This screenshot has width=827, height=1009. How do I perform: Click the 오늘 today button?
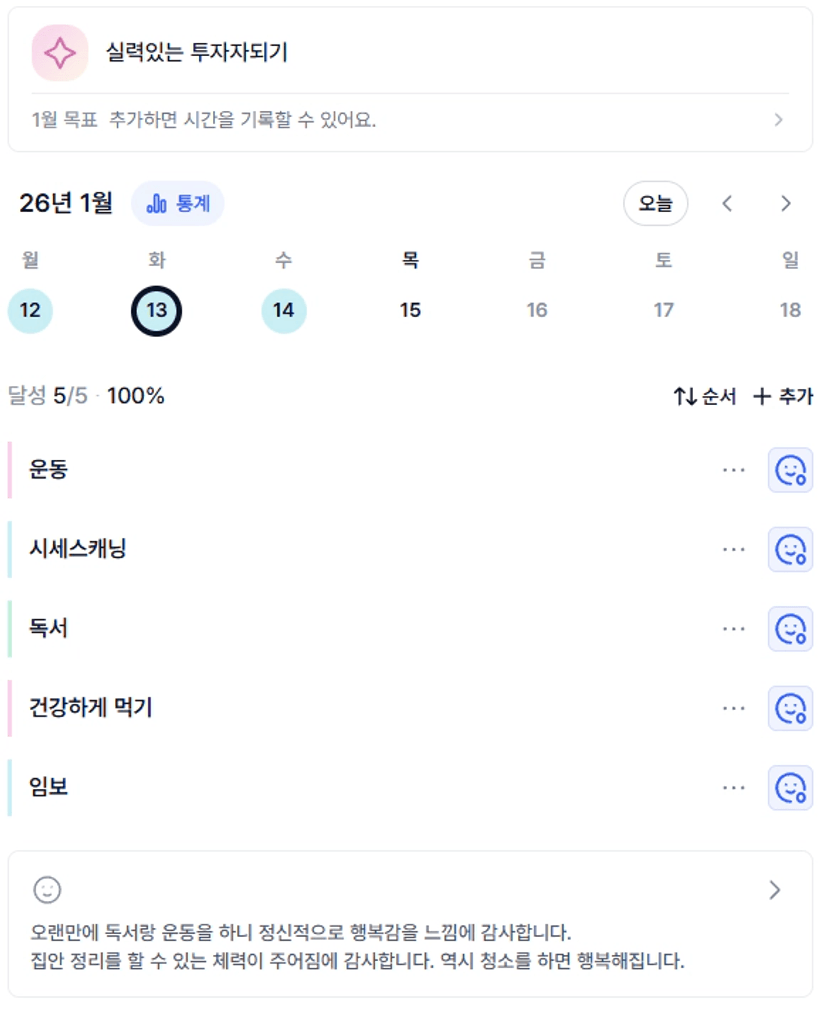coord(656,204)
